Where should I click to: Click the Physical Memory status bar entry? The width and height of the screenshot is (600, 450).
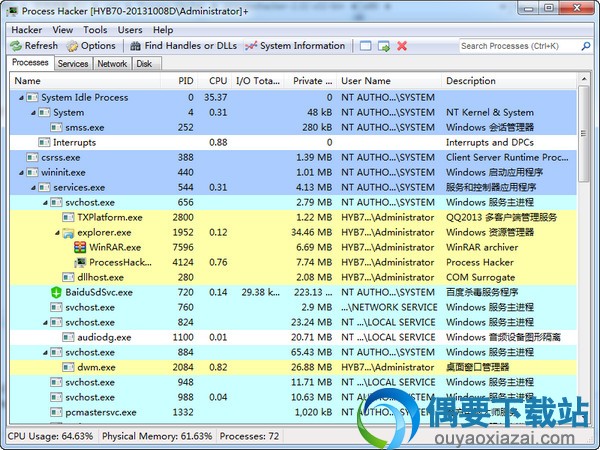pyautogui.click(x=157, y=436)
